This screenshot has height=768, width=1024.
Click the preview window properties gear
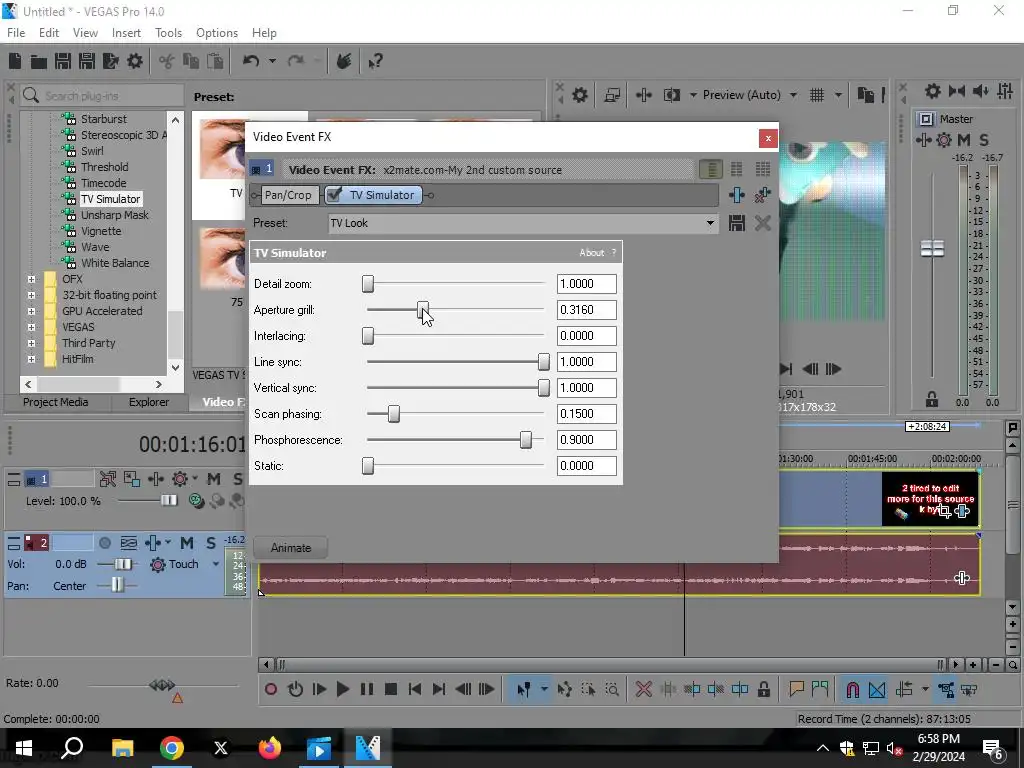pyautogui.click(x=579, y=95)
